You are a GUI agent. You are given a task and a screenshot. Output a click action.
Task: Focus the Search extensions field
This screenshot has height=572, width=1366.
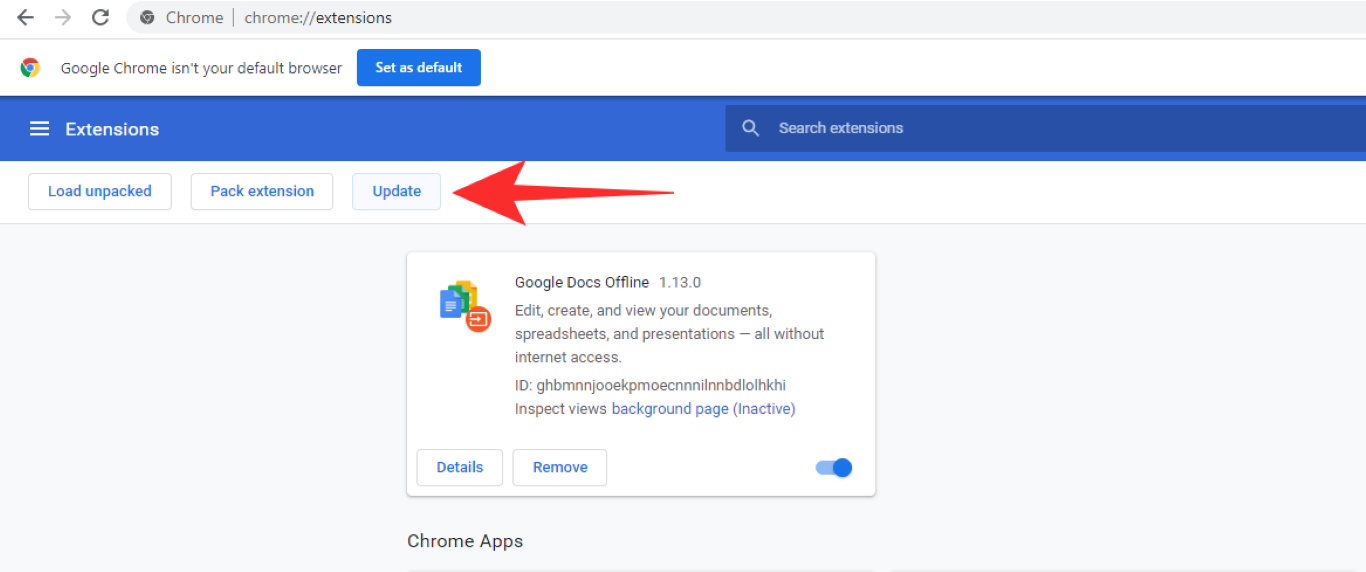tap(1000, 128)
